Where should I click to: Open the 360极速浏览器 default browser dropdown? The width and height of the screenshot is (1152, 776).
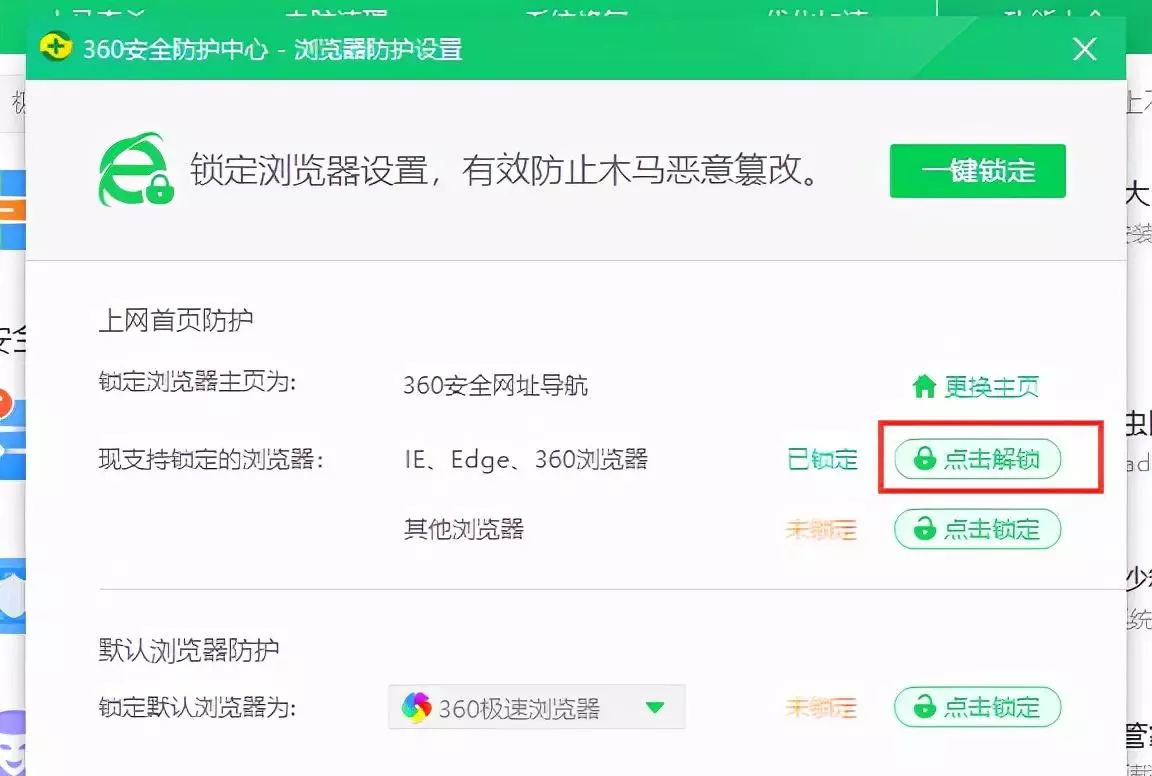point(536,708)
